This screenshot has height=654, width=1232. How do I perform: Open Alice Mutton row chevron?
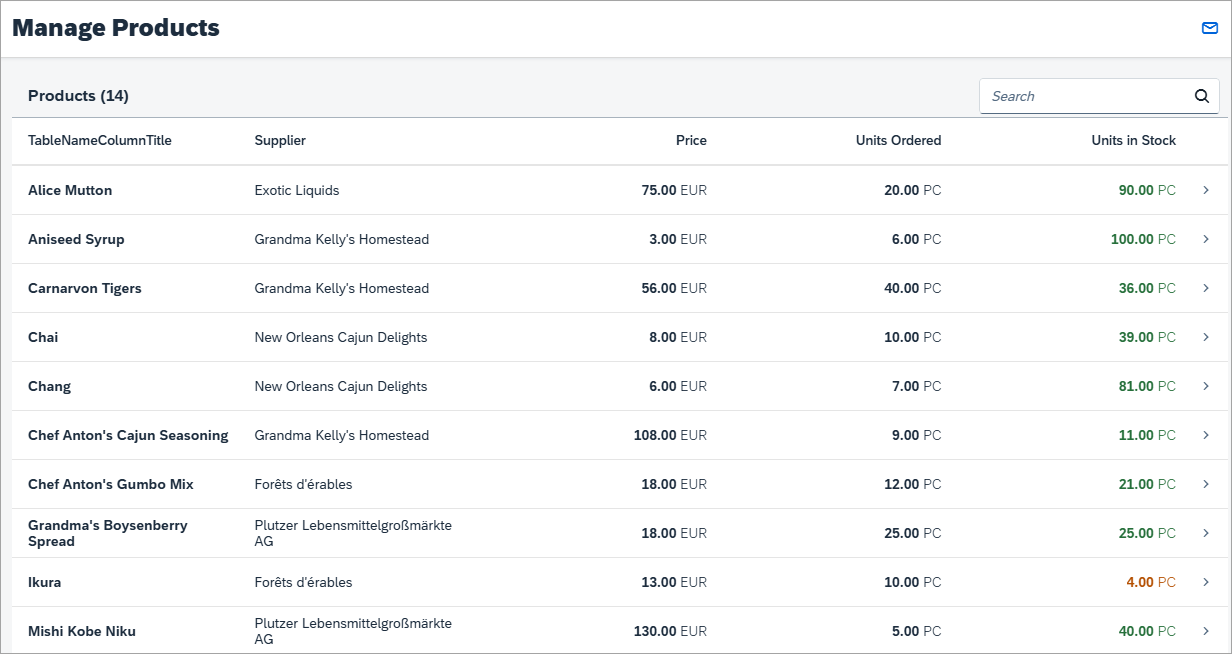click(x=1206, y=190)
